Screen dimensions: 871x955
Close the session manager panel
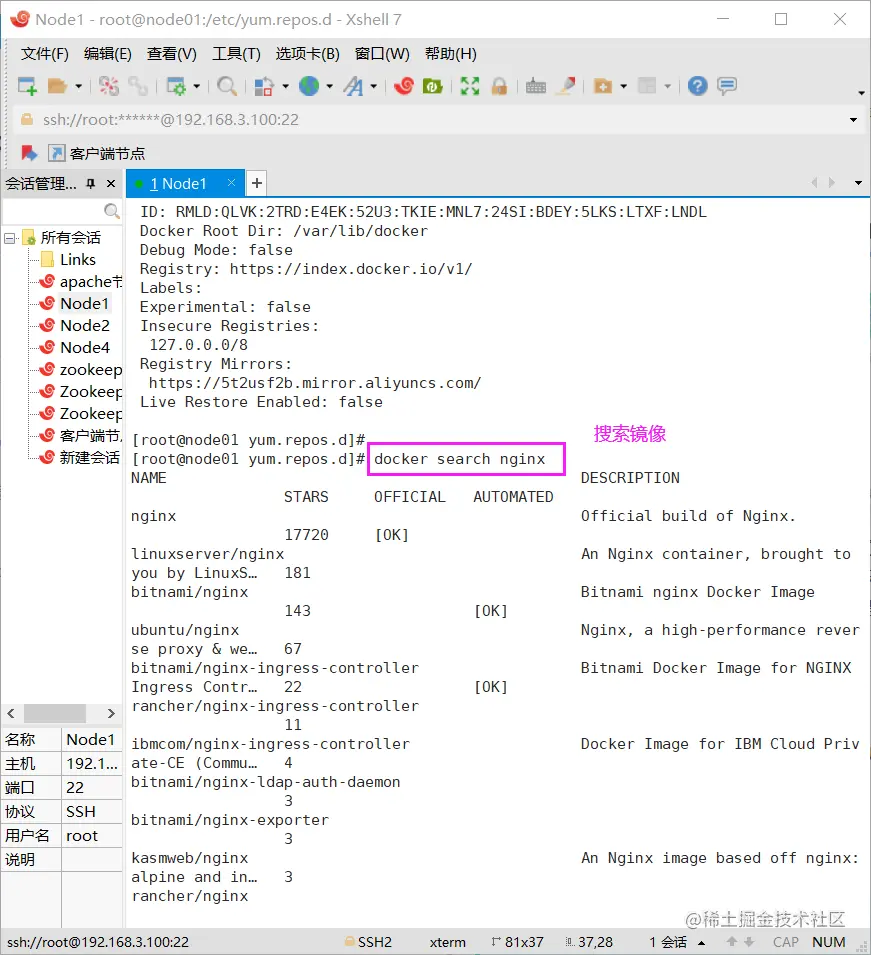pyautogui.click(x=111, y=183)
